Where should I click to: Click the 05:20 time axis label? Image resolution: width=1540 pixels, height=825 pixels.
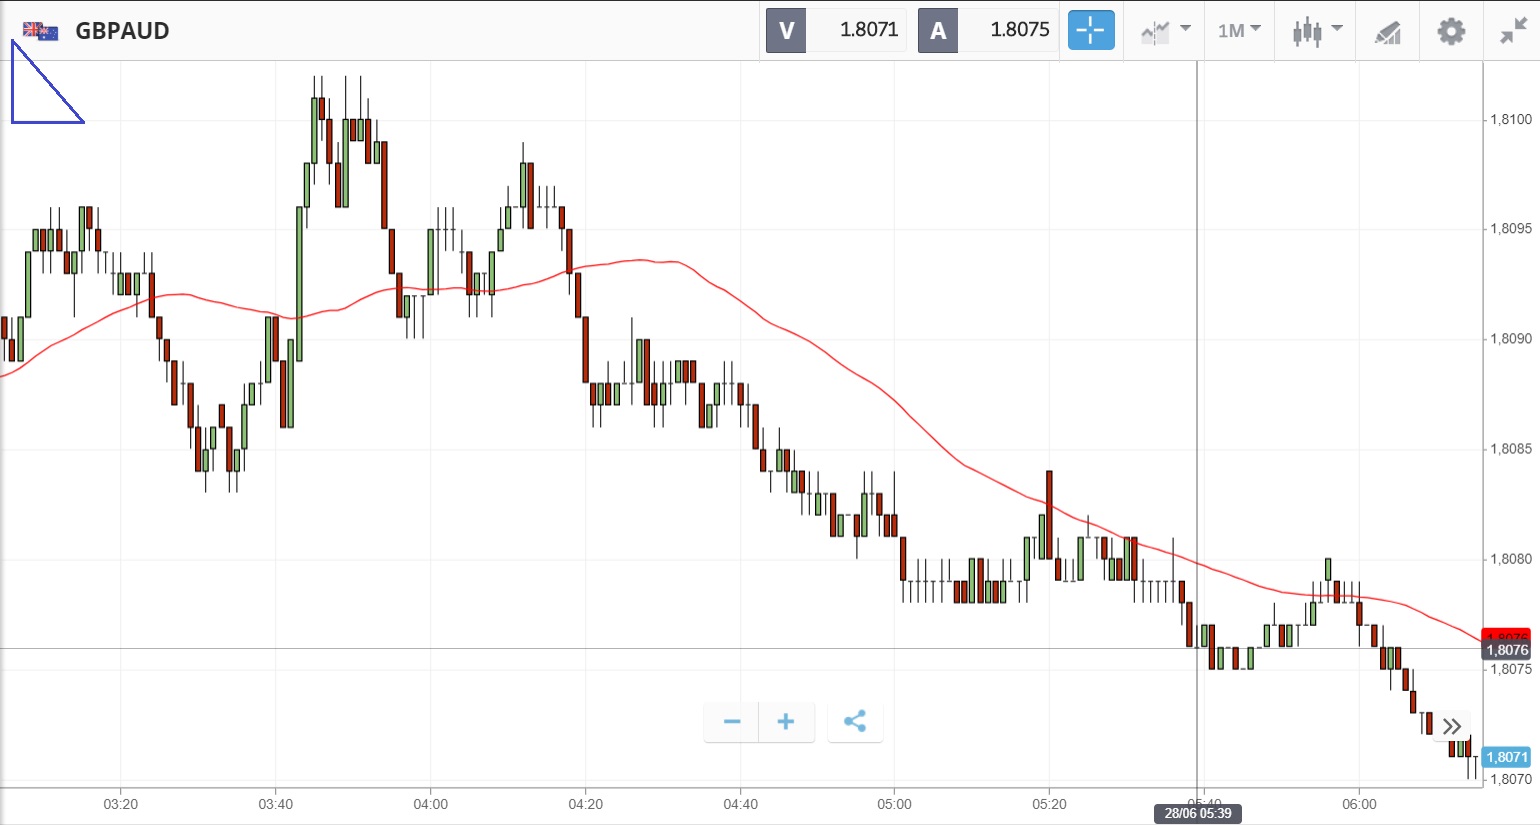tap(1050, 804)
